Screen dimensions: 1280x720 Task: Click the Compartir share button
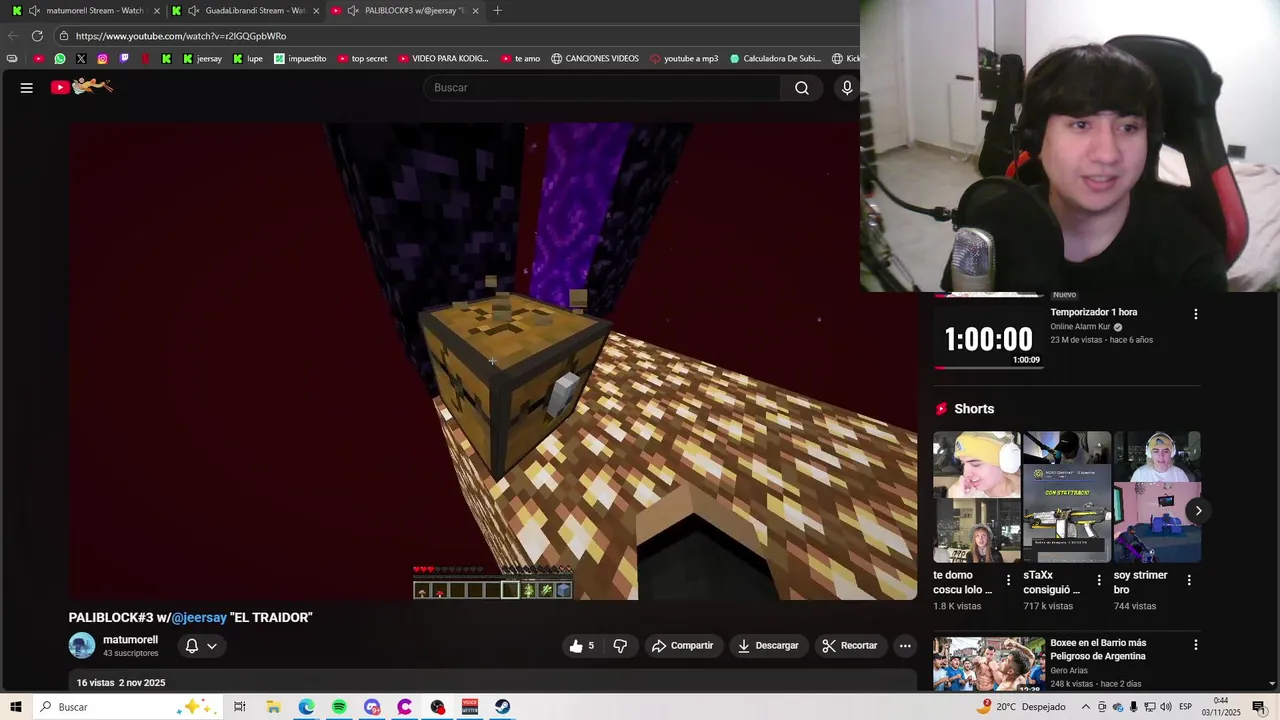[683, 646]
